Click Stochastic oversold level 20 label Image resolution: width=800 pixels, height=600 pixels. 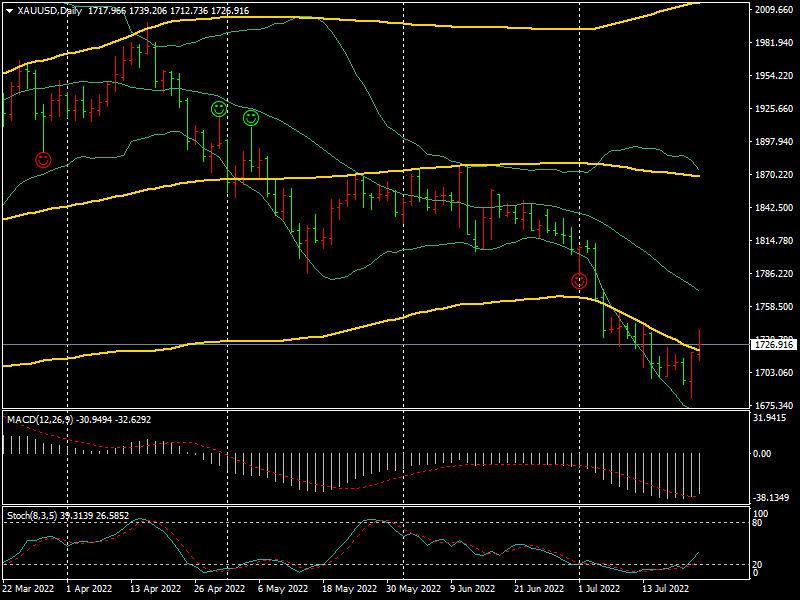tap(758, 564)
